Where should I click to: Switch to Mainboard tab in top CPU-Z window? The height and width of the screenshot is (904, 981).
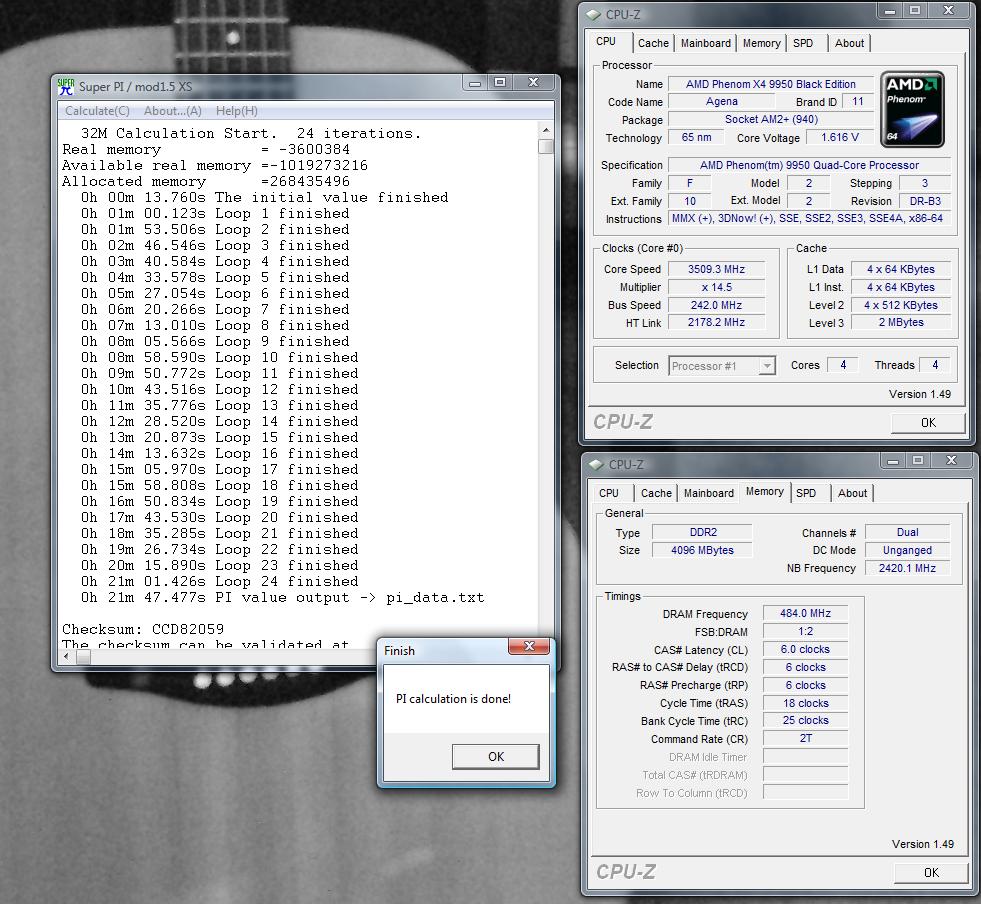[705, 43]
